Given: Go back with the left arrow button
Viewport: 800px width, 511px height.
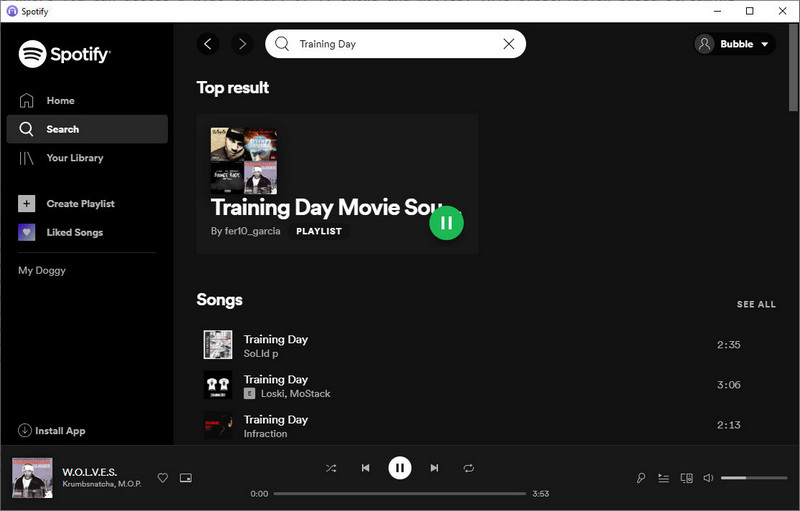Looking at the screenshot, I should pyautogui.click(x=208, y=44).
